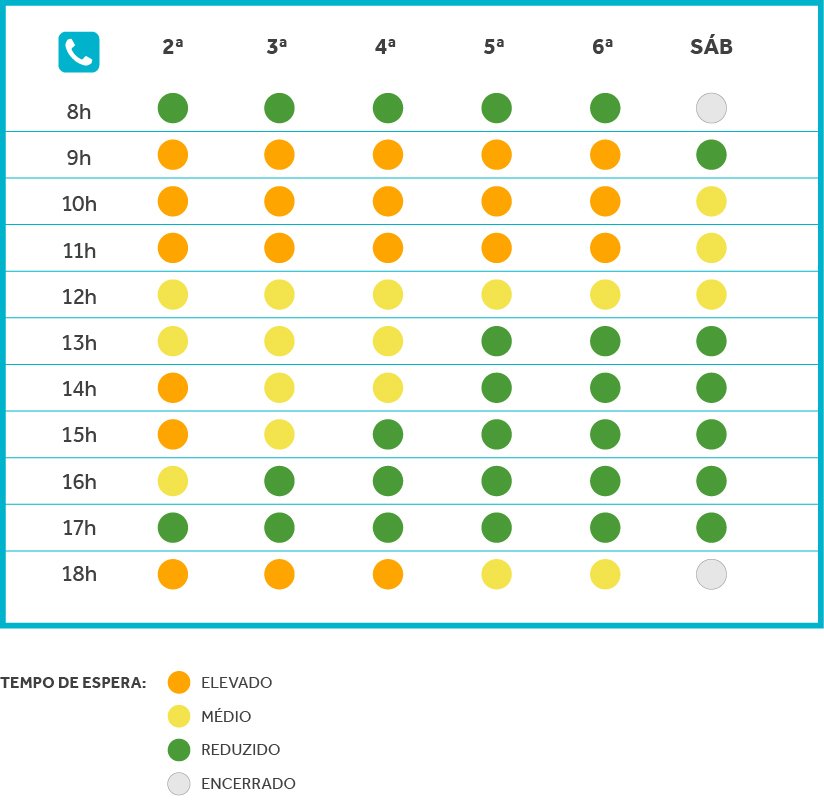Click the grey ENCERRADO legend swatch
824x800 pixels.
coord(179,784)
